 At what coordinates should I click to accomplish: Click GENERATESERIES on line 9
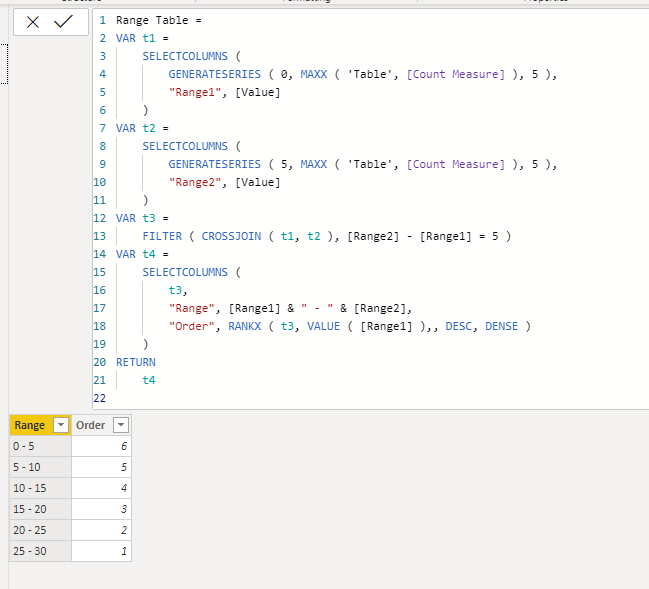click(x=214, y=164)
